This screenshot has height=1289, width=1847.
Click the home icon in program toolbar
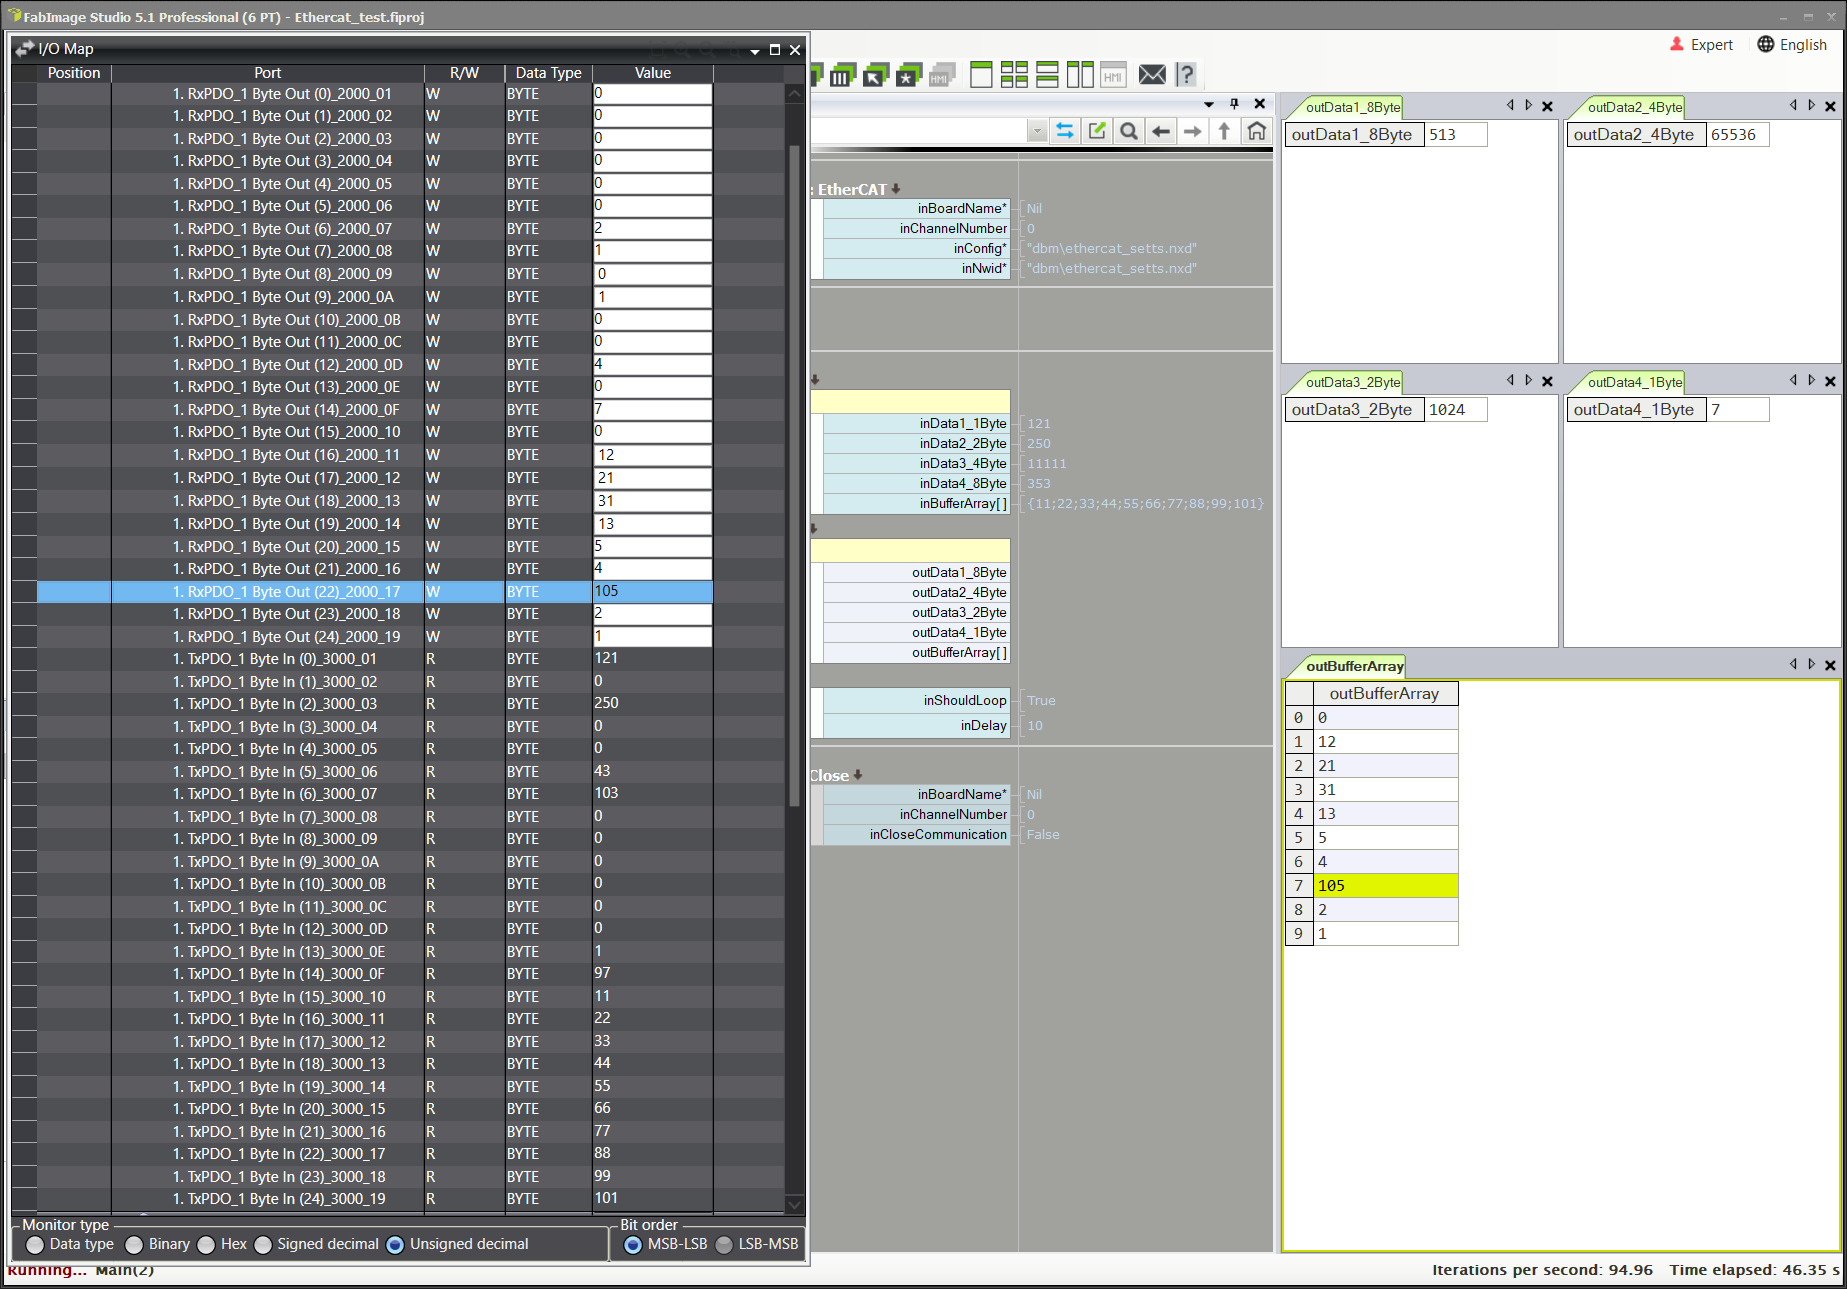1257,131
